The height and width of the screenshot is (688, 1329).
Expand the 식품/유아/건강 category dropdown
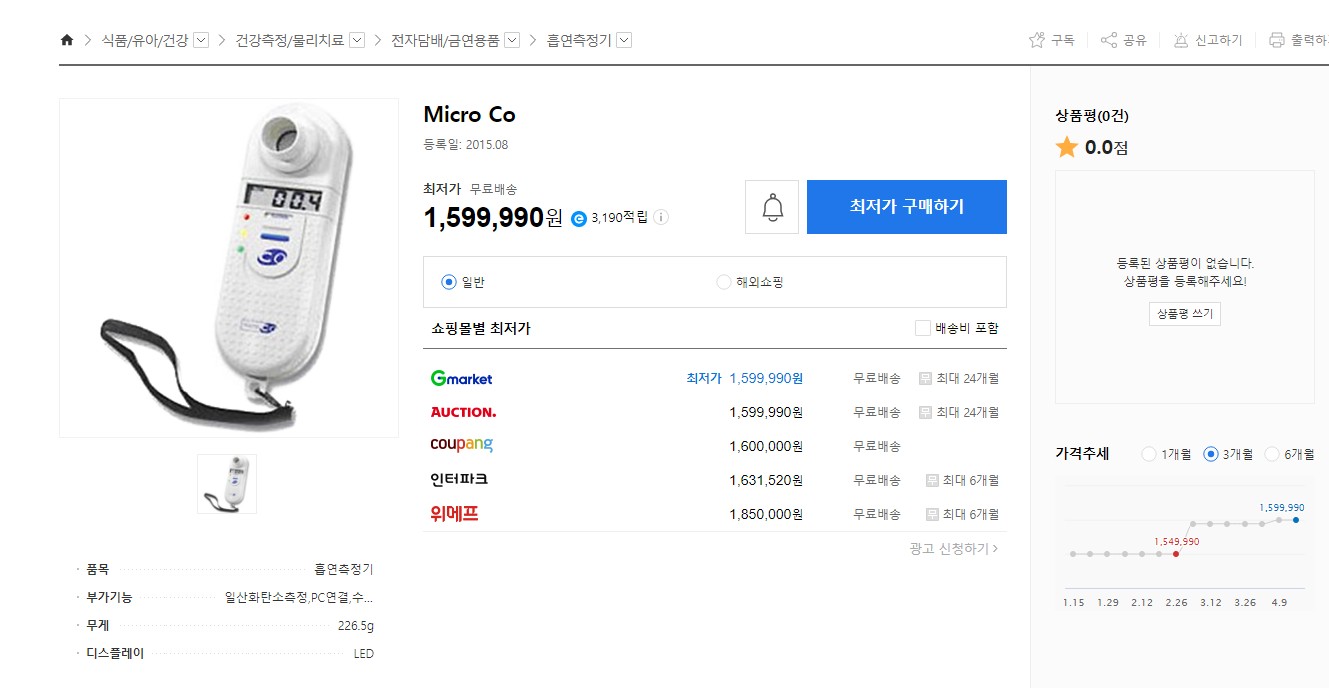(201, 40)
